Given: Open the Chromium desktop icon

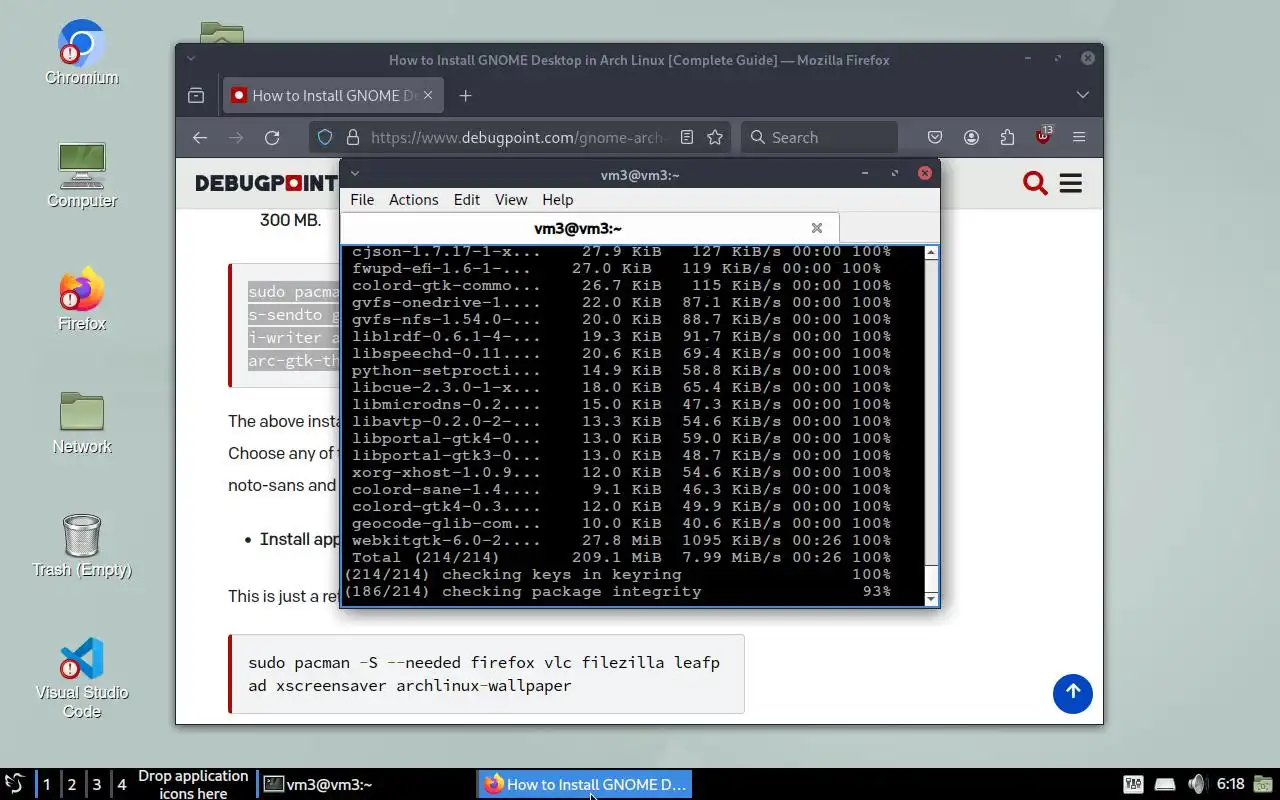Looking at the screenshot, I should click(x=81, y=52).
